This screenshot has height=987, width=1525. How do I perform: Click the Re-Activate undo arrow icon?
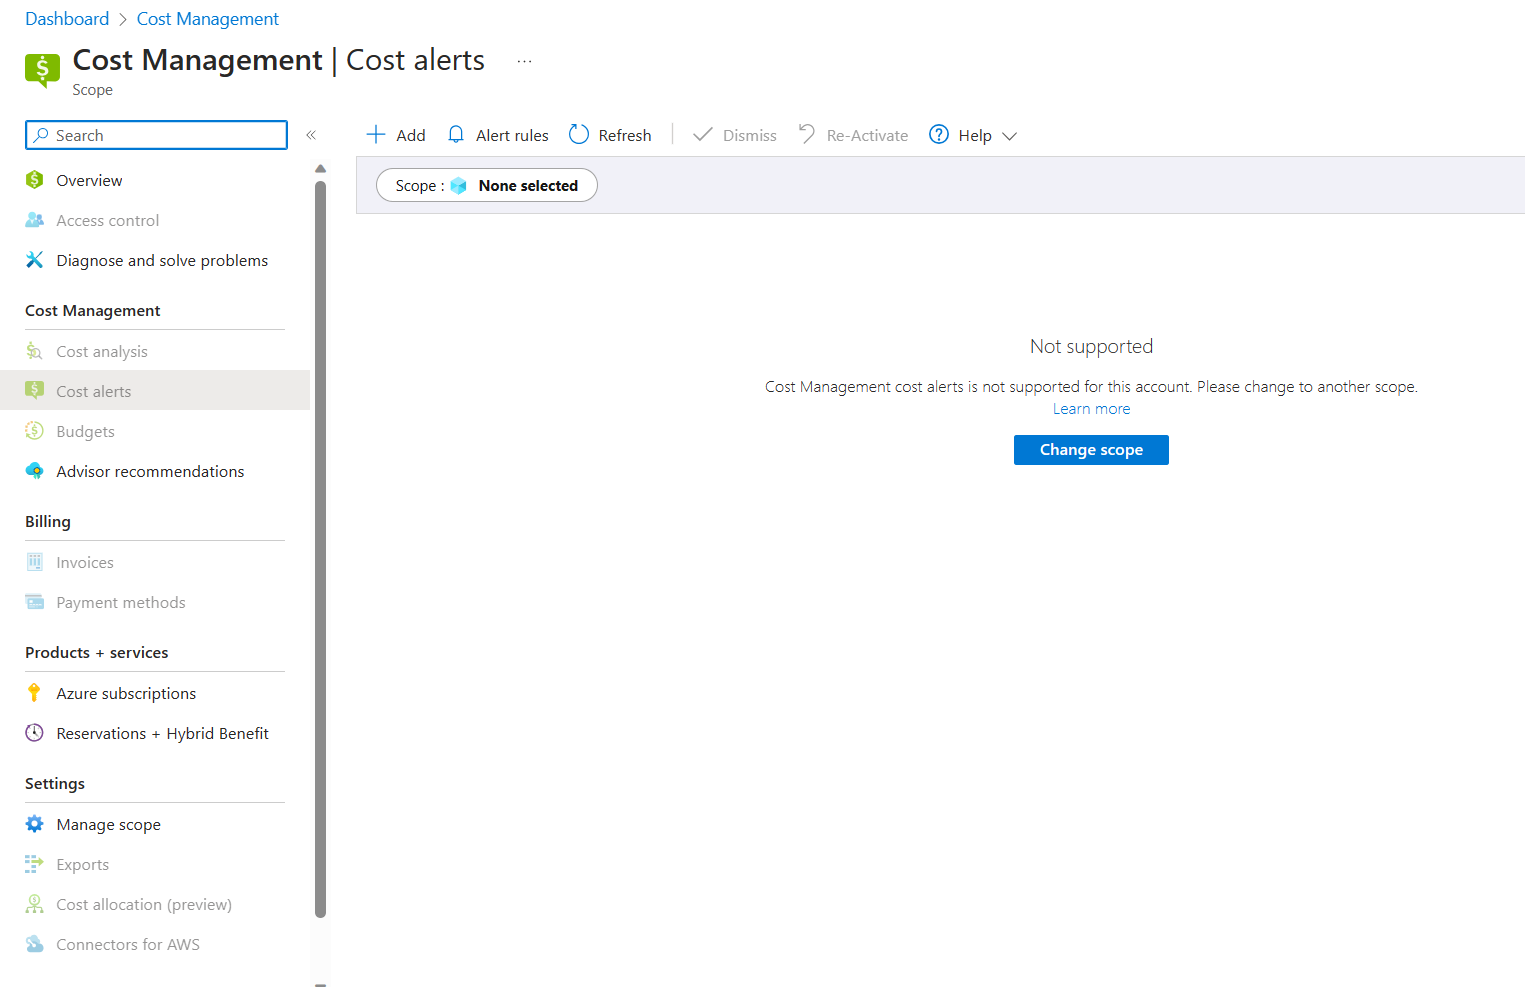(x=807, y=134)
